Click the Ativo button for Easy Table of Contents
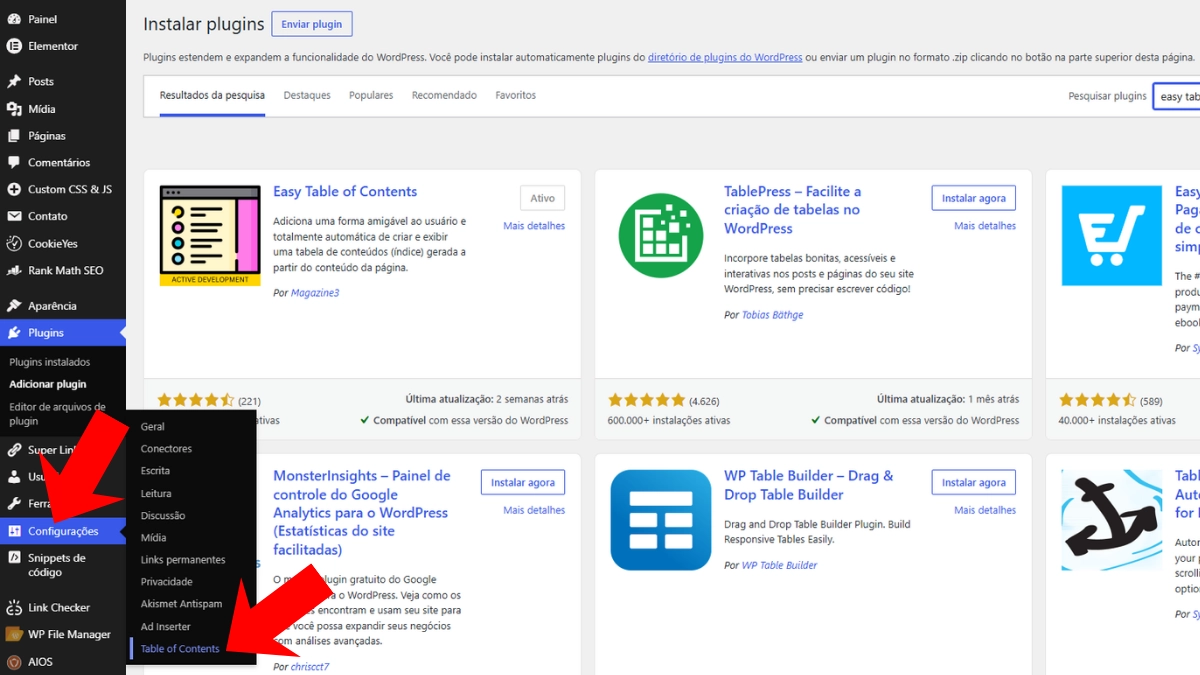 click(x=542, y=198)
